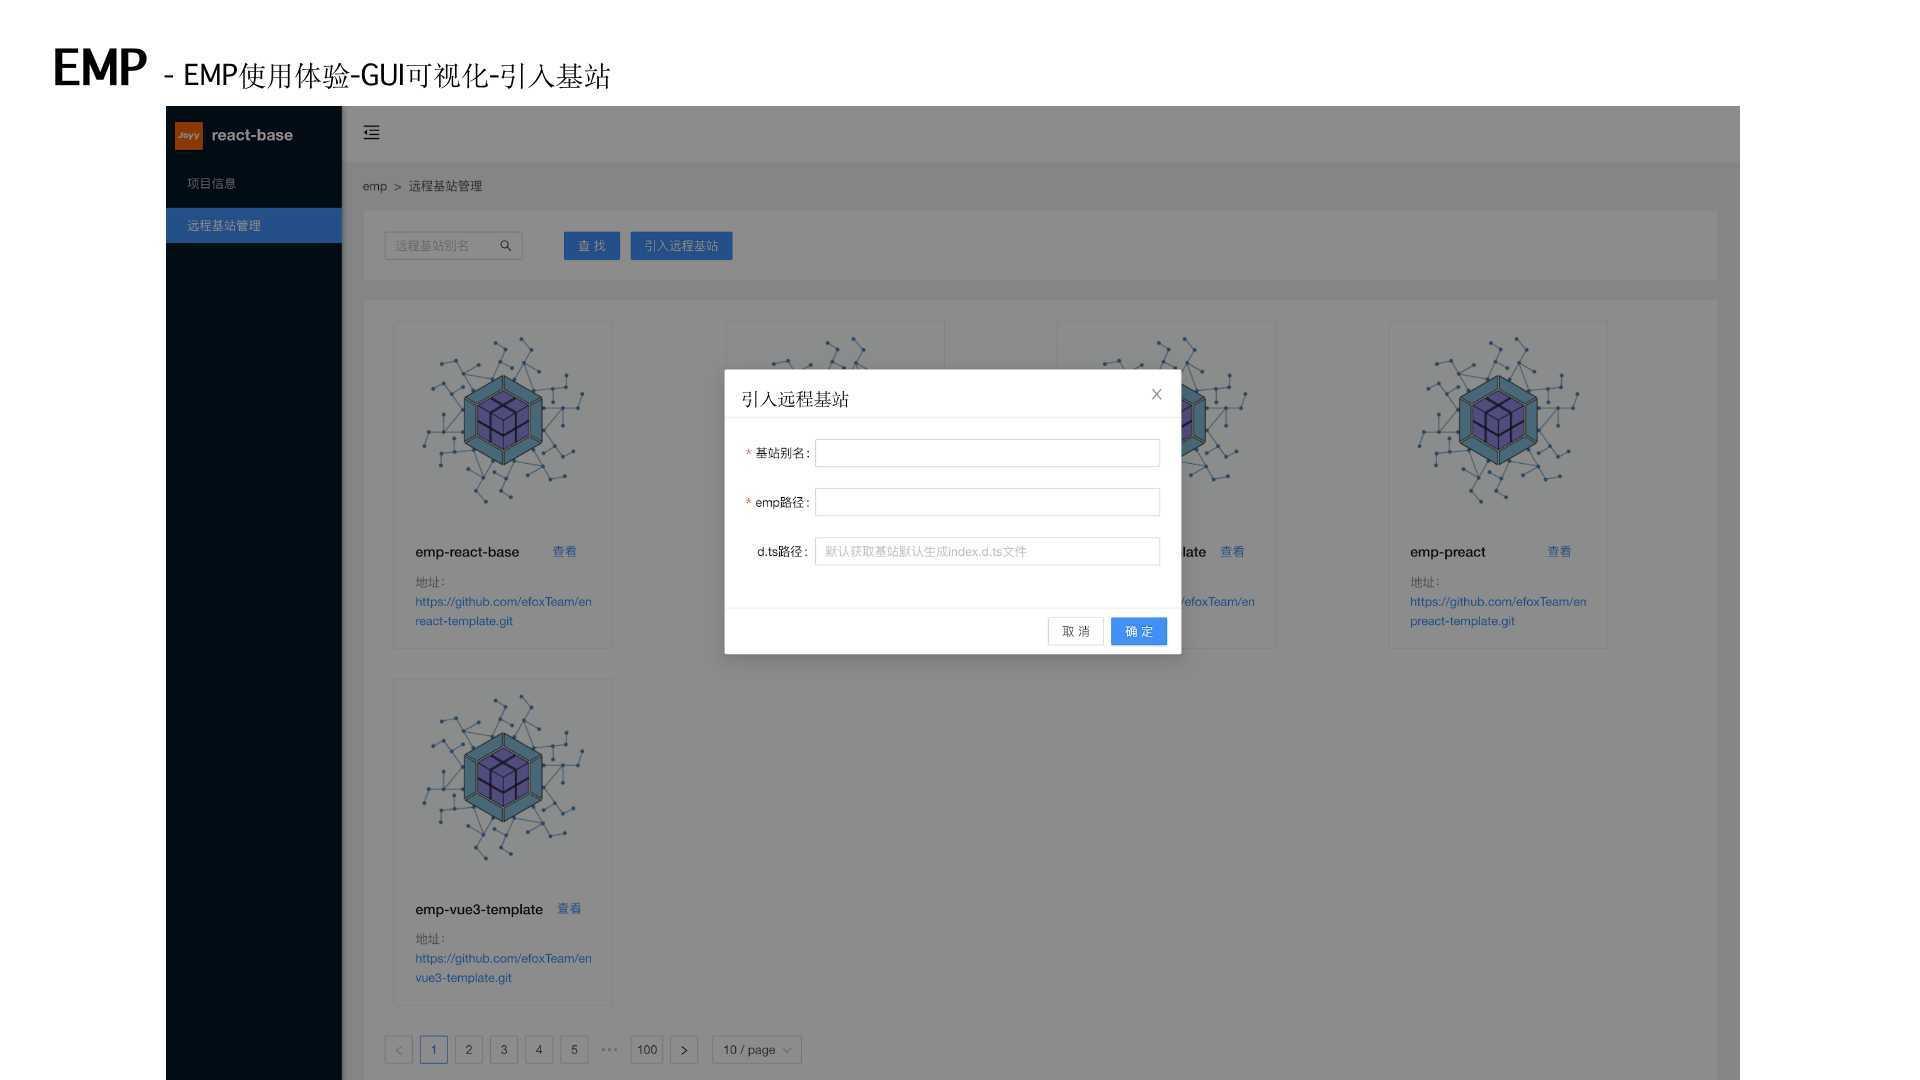Viewport: 1920px width, 1080px height.
Task: Click the ellipsis to jump pagination pages
Action: point(610,1049)
